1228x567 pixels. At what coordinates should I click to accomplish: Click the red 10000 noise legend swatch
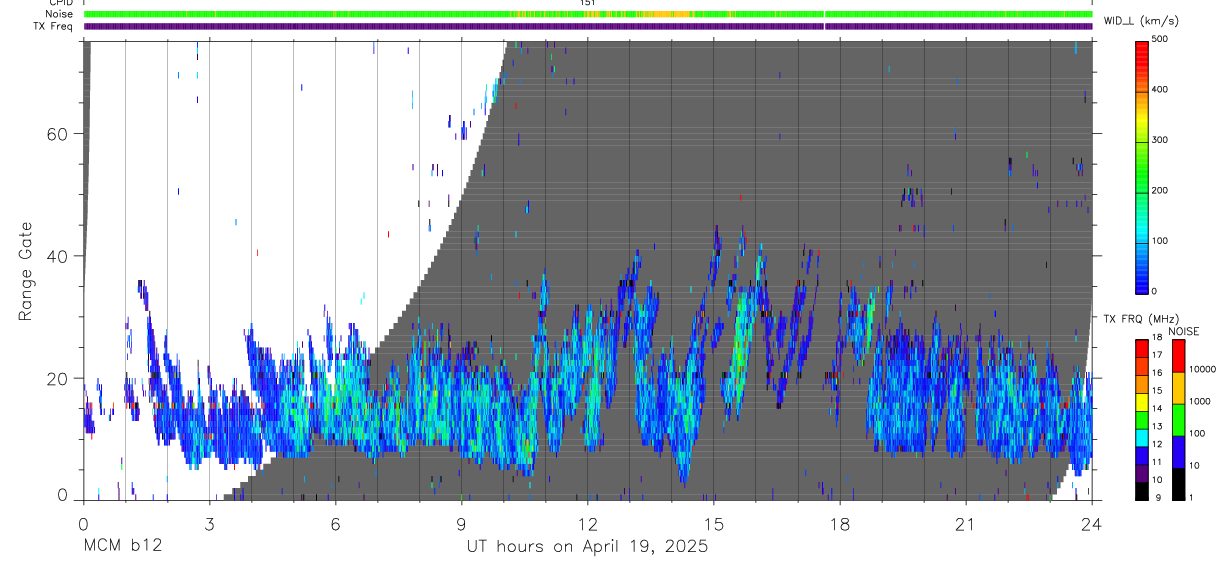(x=1178, y=356)
